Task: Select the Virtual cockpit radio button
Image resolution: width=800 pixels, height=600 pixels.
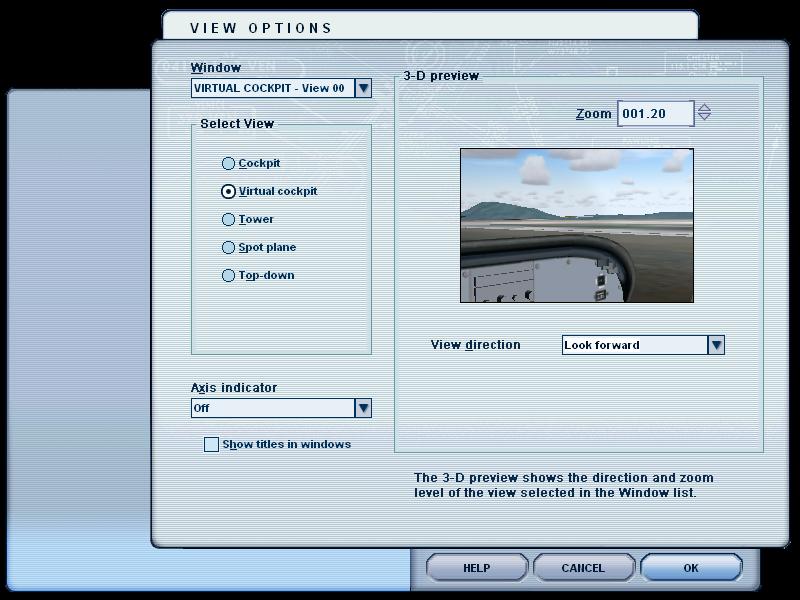Action: 229,191
